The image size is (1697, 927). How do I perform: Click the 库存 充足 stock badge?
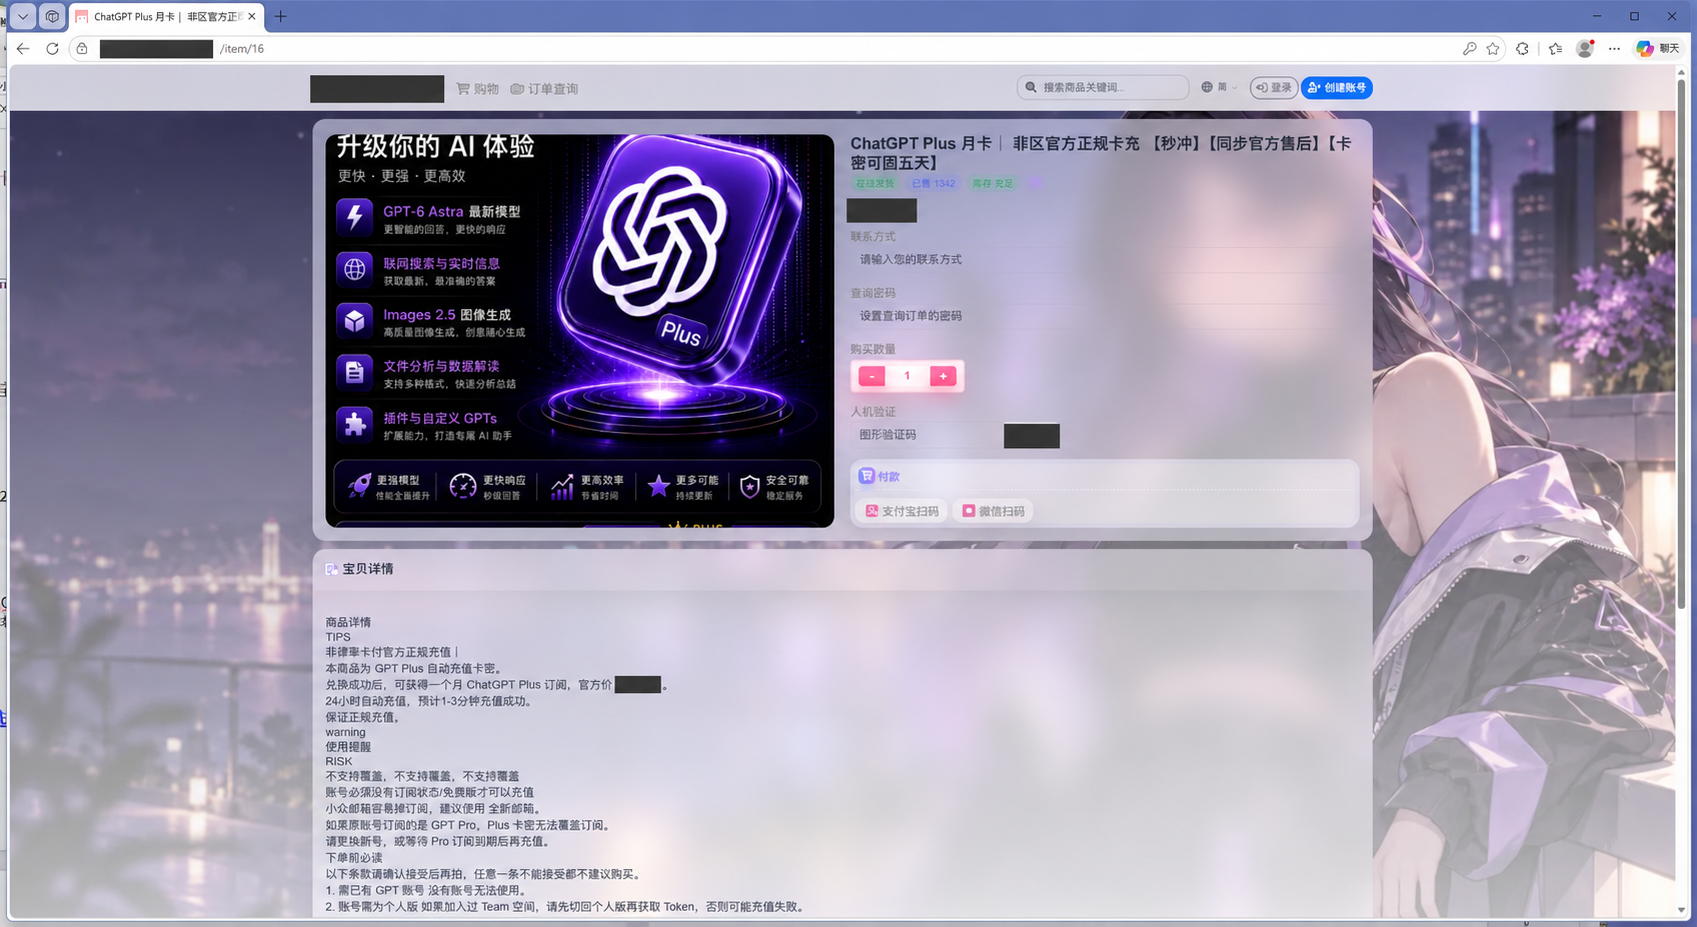pyautogui.click(x=993, y=184)
